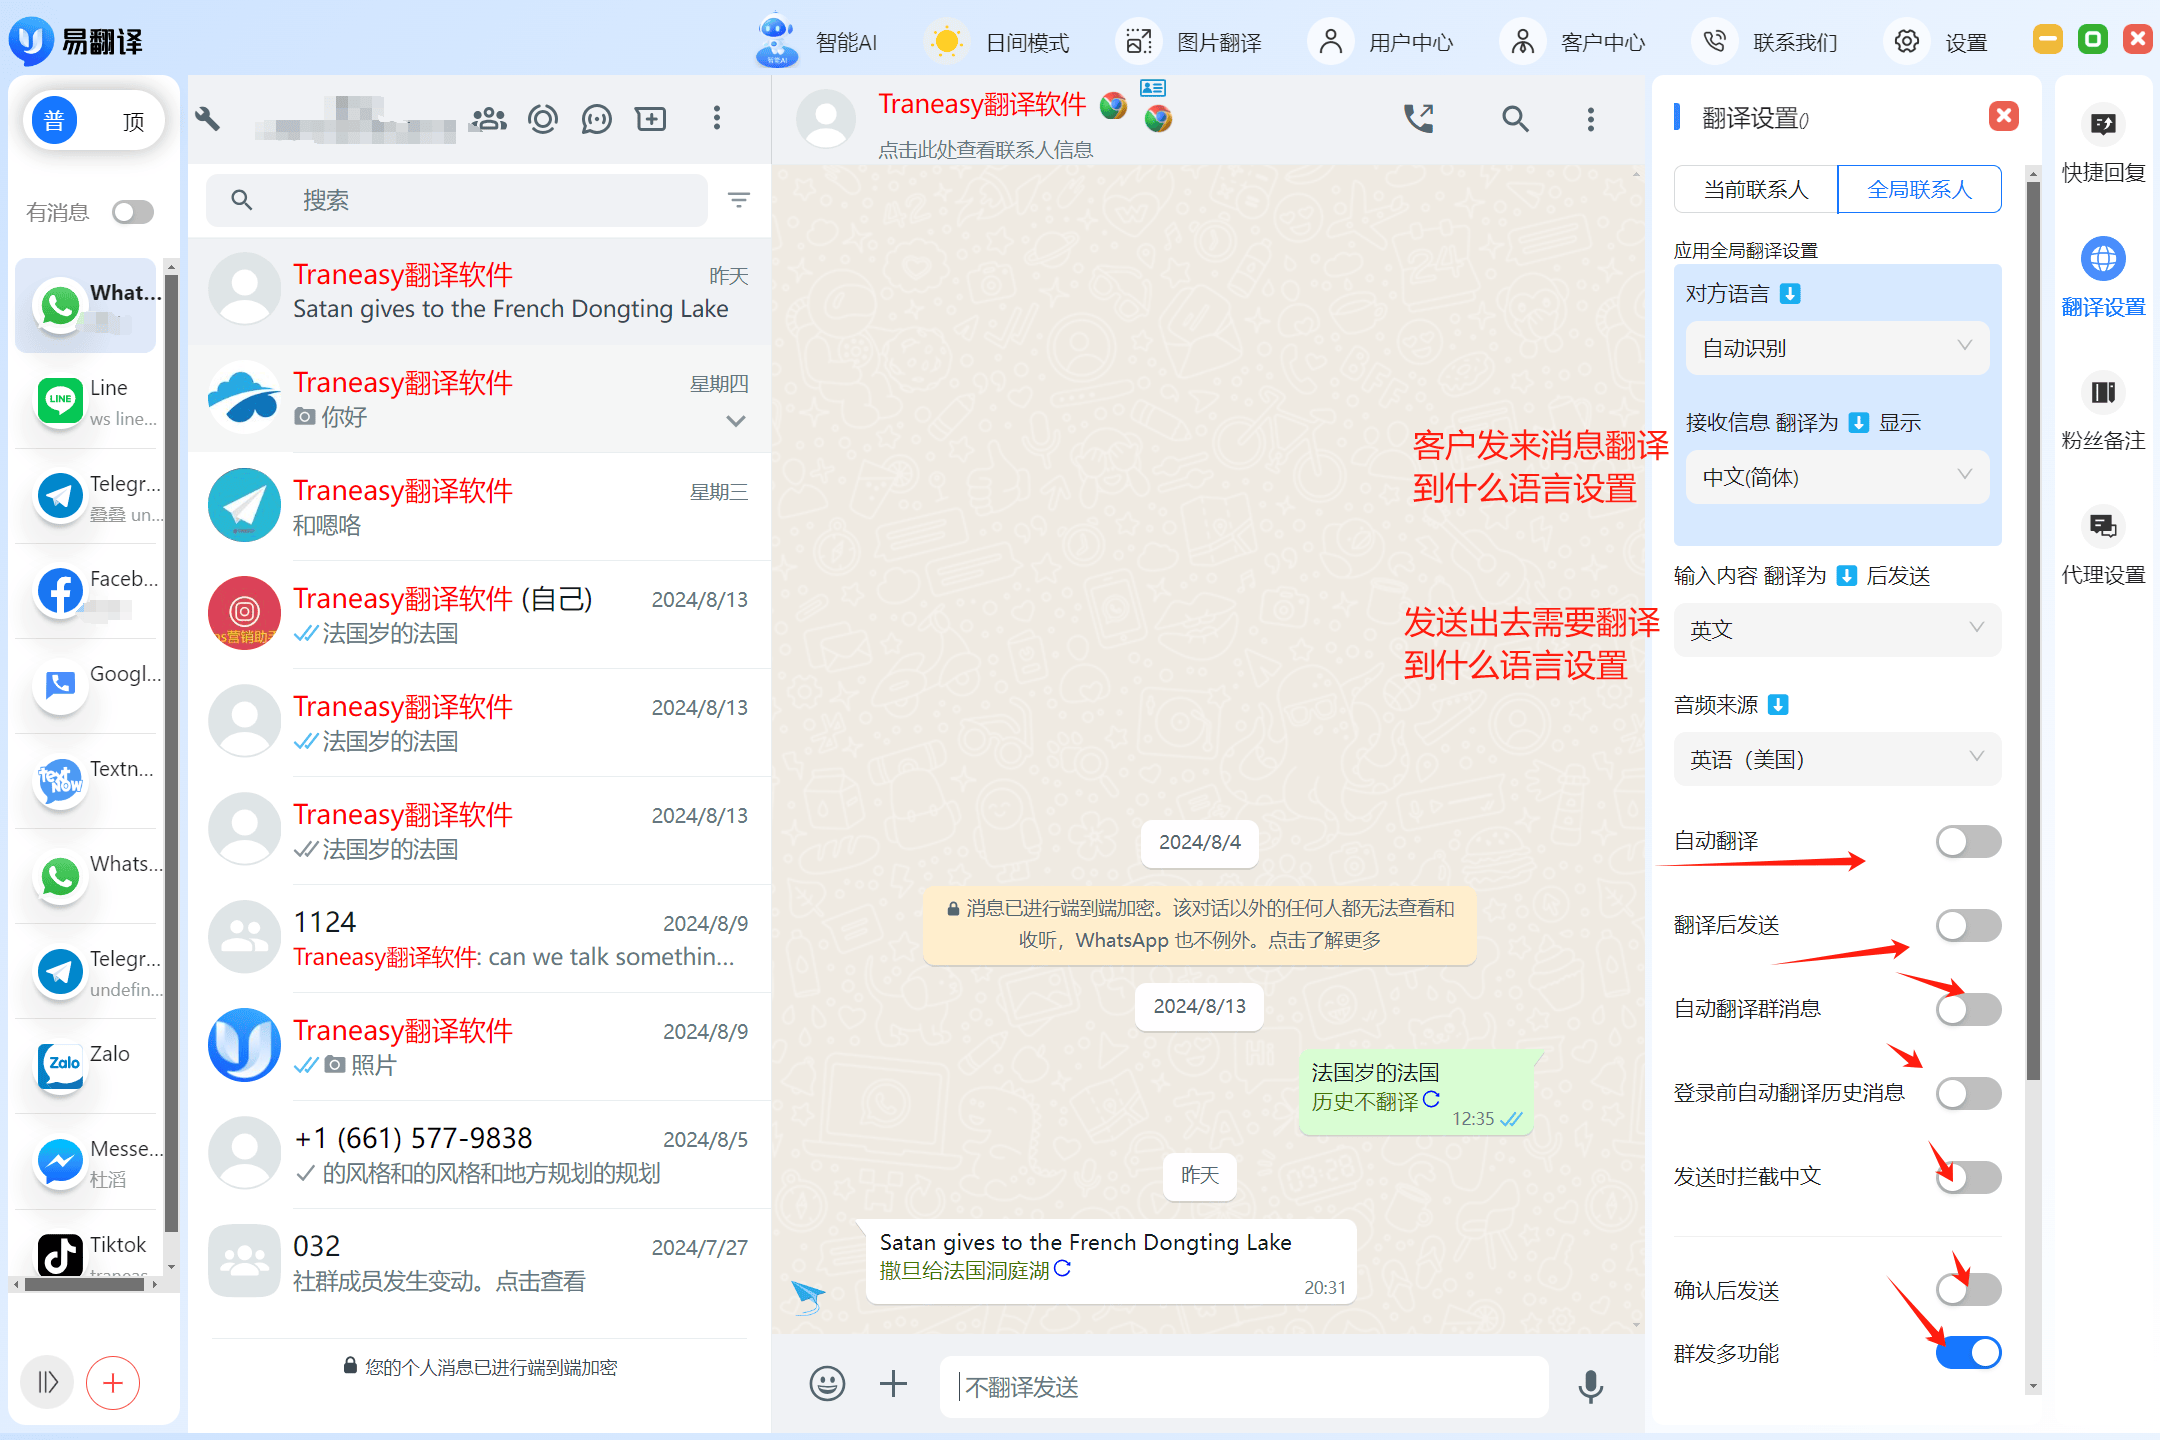Start a new chat with plus icon
This screenshot has width=2160, height=1440.
651,119
